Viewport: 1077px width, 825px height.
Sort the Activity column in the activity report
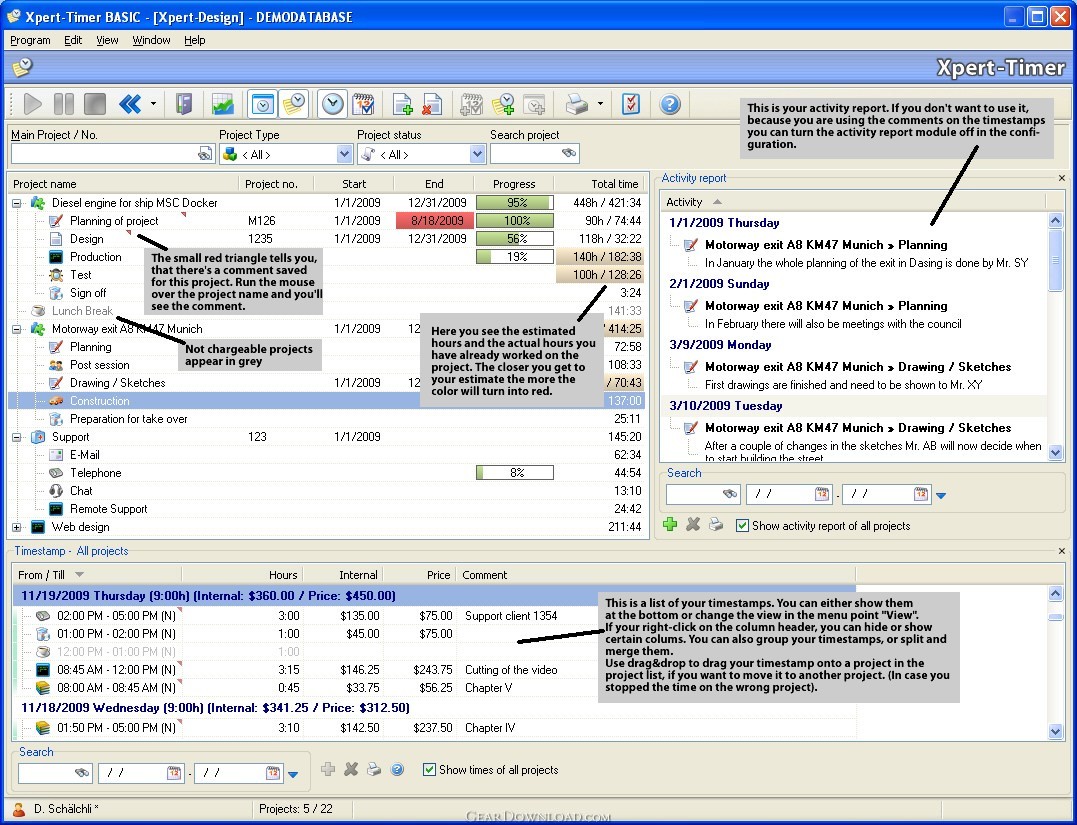click(x=852, y=201)
